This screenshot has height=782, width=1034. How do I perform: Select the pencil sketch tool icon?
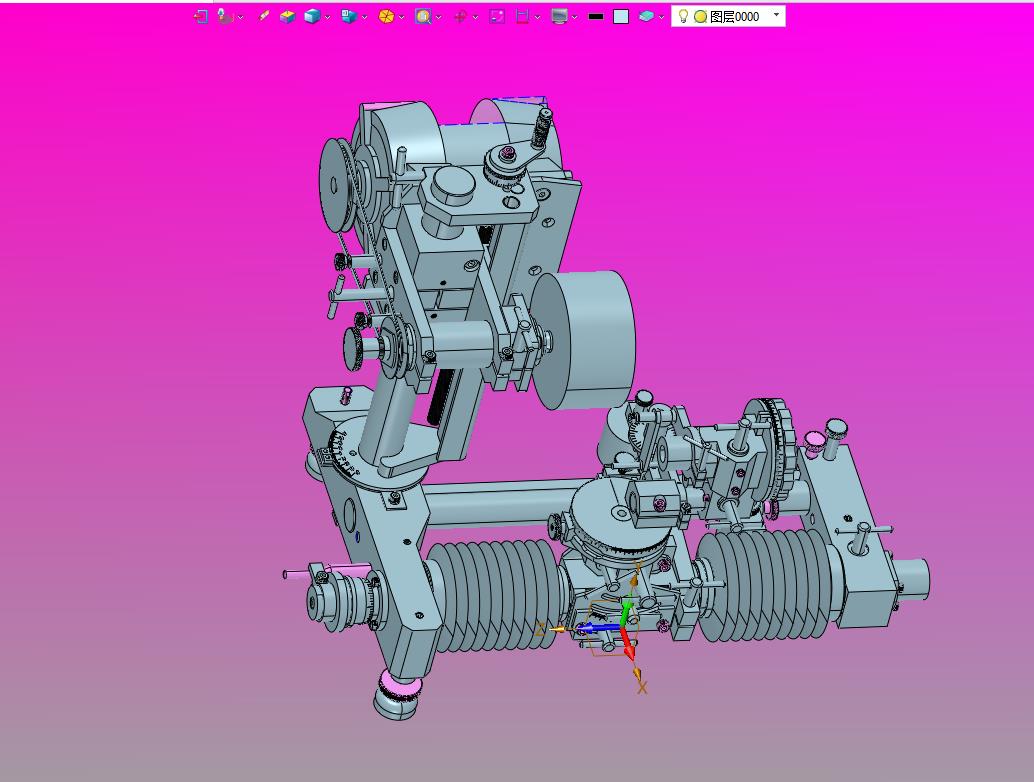pyautogui.click(x=264, y=16)
